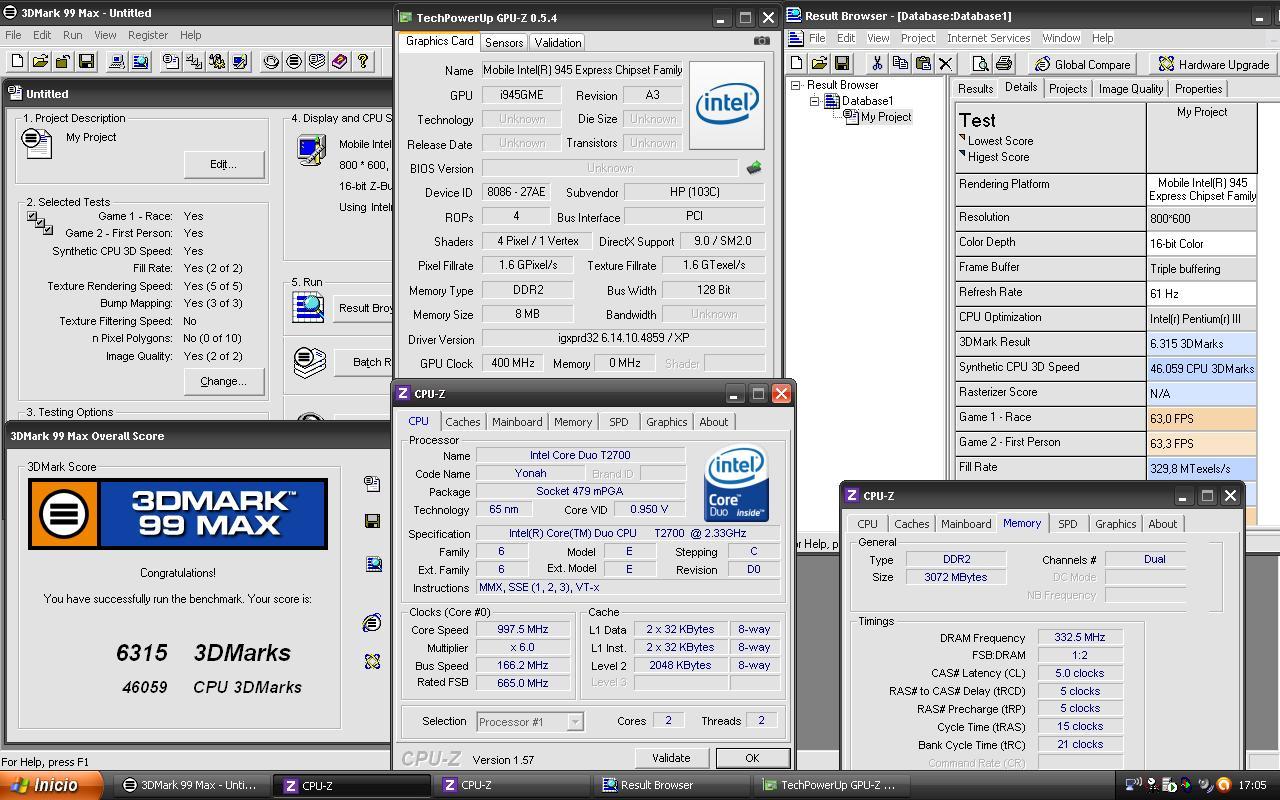1280x800 pixels.
Task: Select the My Project tree item
Action: click(x=886, y=117)
